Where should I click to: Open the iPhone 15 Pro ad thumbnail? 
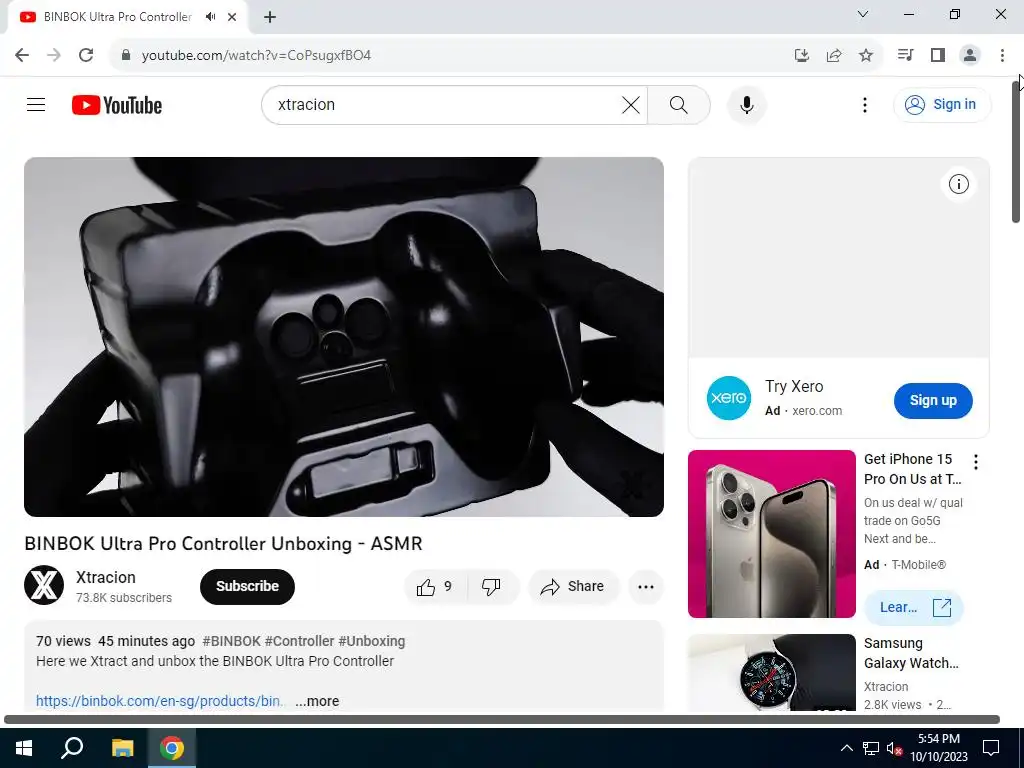(x=771, y=534)
